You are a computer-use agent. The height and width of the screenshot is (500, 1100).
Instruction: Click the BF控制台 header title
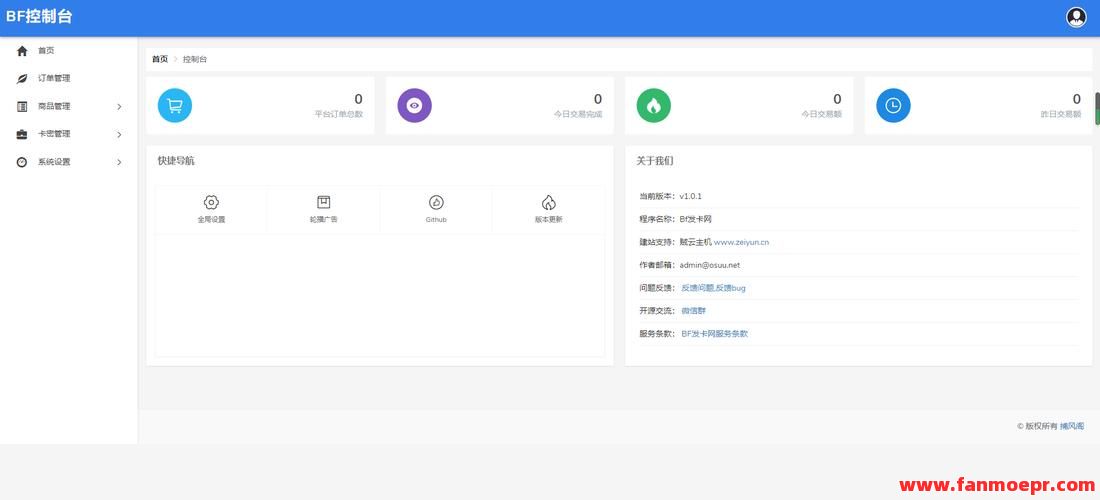click(x=39, y=17)
